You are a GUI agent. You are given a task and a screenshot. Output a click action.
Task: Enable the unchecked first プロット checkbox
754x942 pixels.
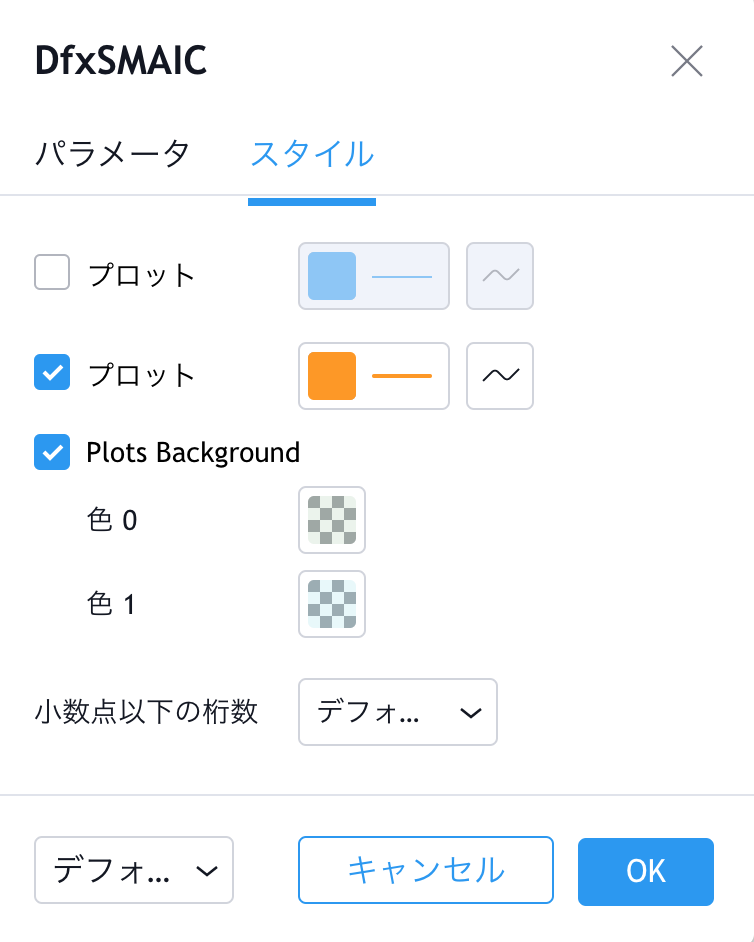click(52, 272)
